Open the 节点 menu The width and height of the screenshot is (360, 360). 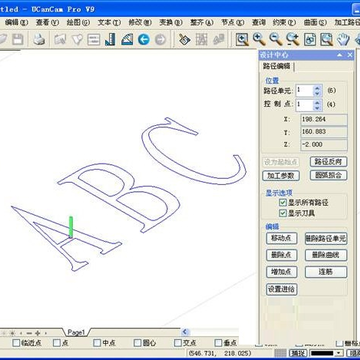(x=233, y=23)
